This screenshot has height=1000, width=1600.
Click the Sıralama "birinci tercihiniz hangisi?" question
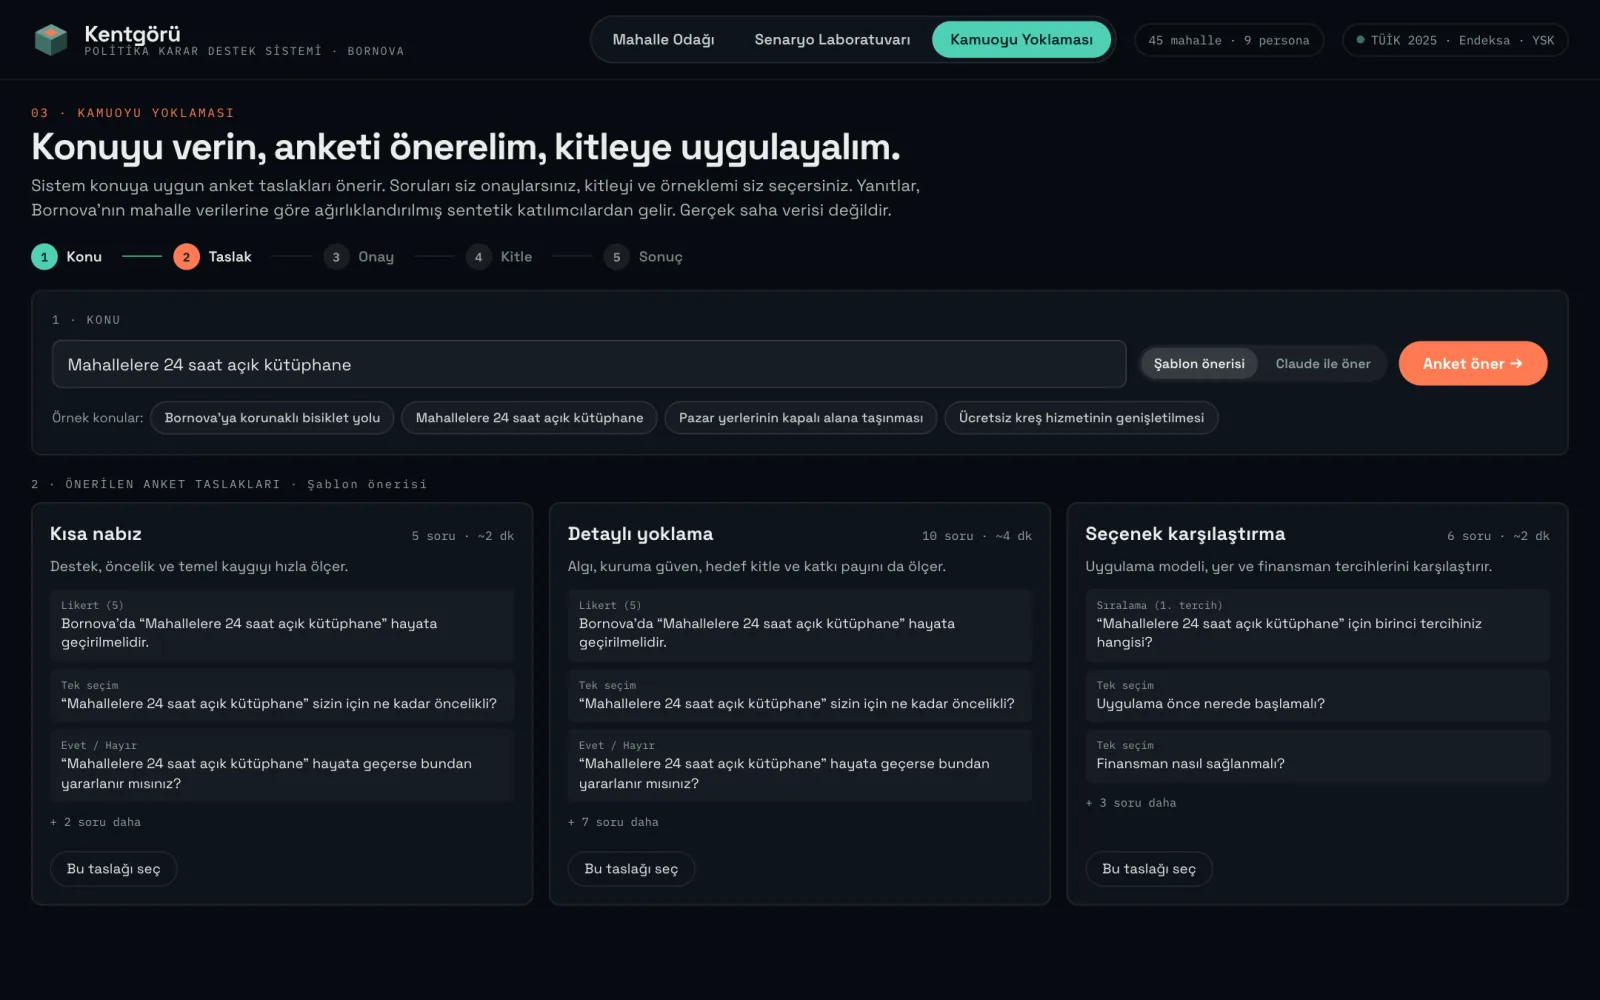point(1318,626)
